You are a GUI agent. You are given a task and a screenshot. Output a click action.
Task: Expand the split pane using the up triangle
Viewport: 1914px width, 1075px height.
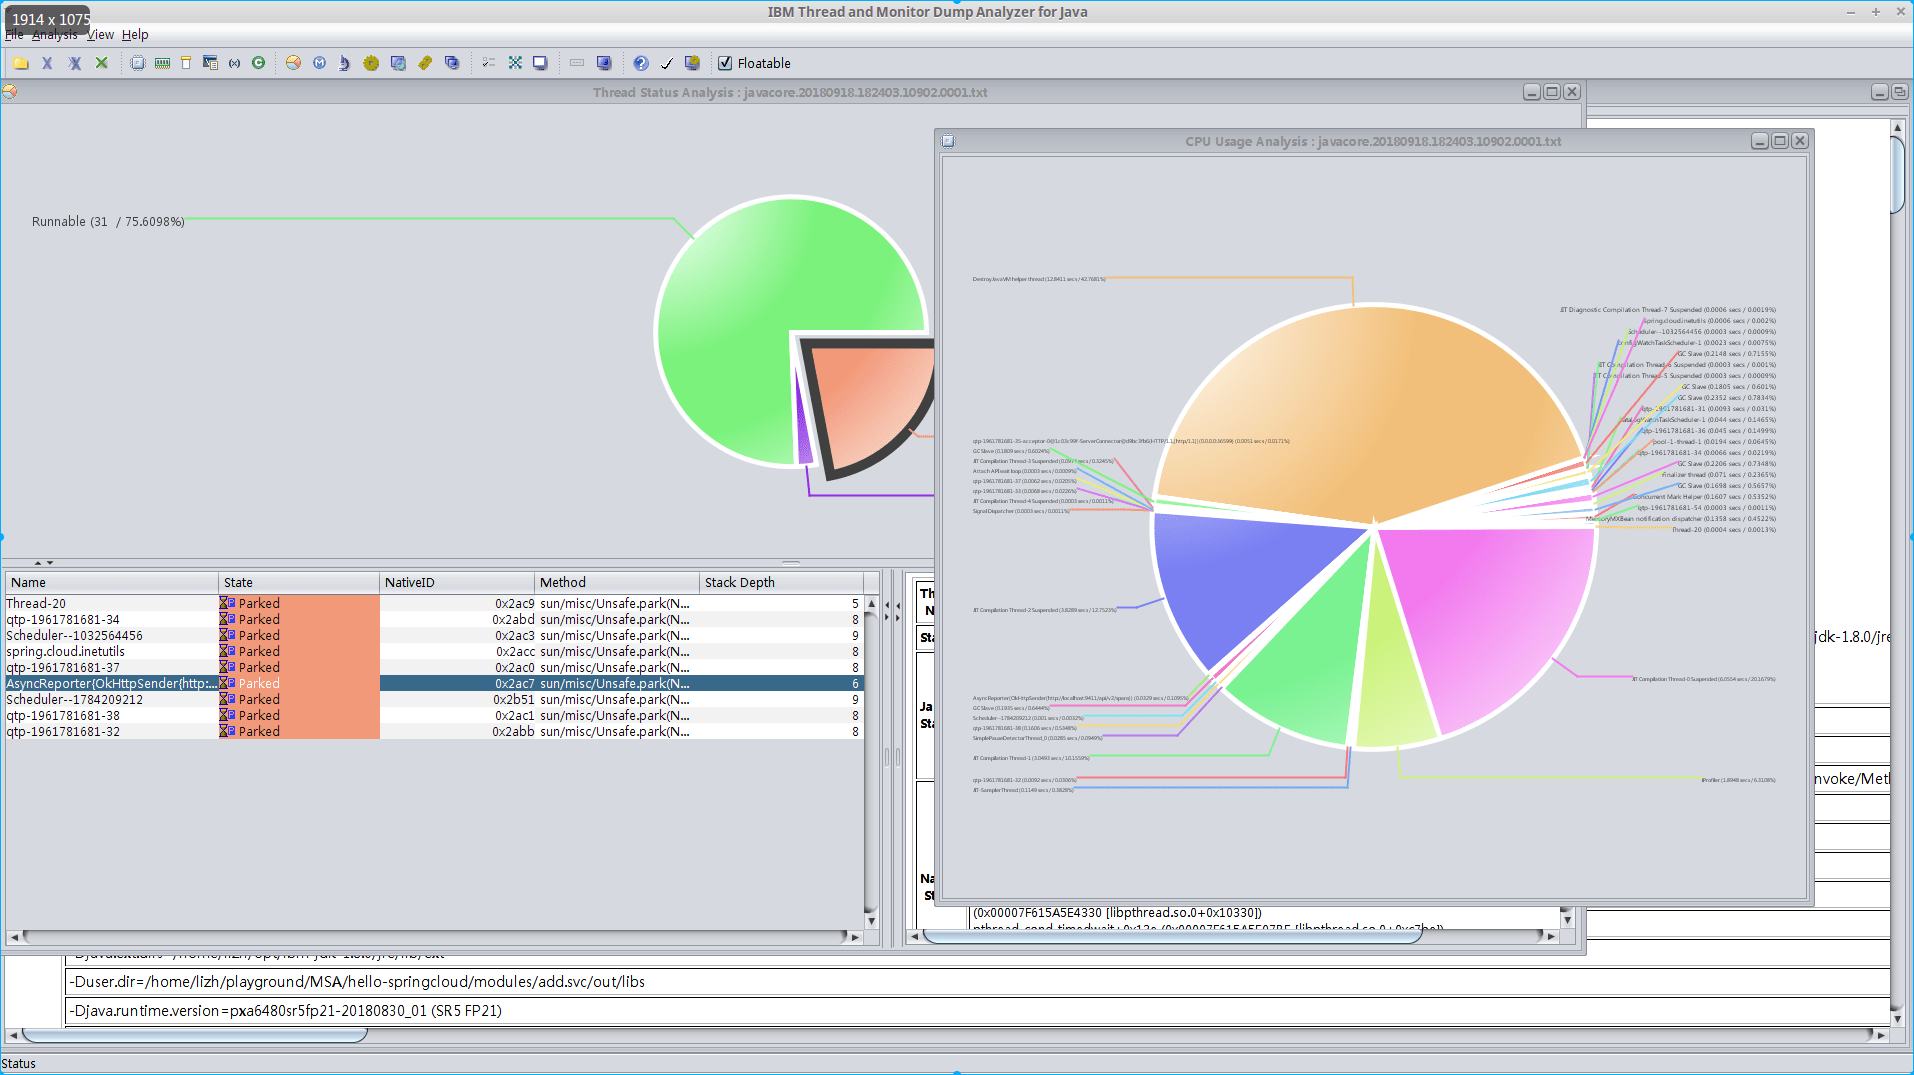[36, 562]
